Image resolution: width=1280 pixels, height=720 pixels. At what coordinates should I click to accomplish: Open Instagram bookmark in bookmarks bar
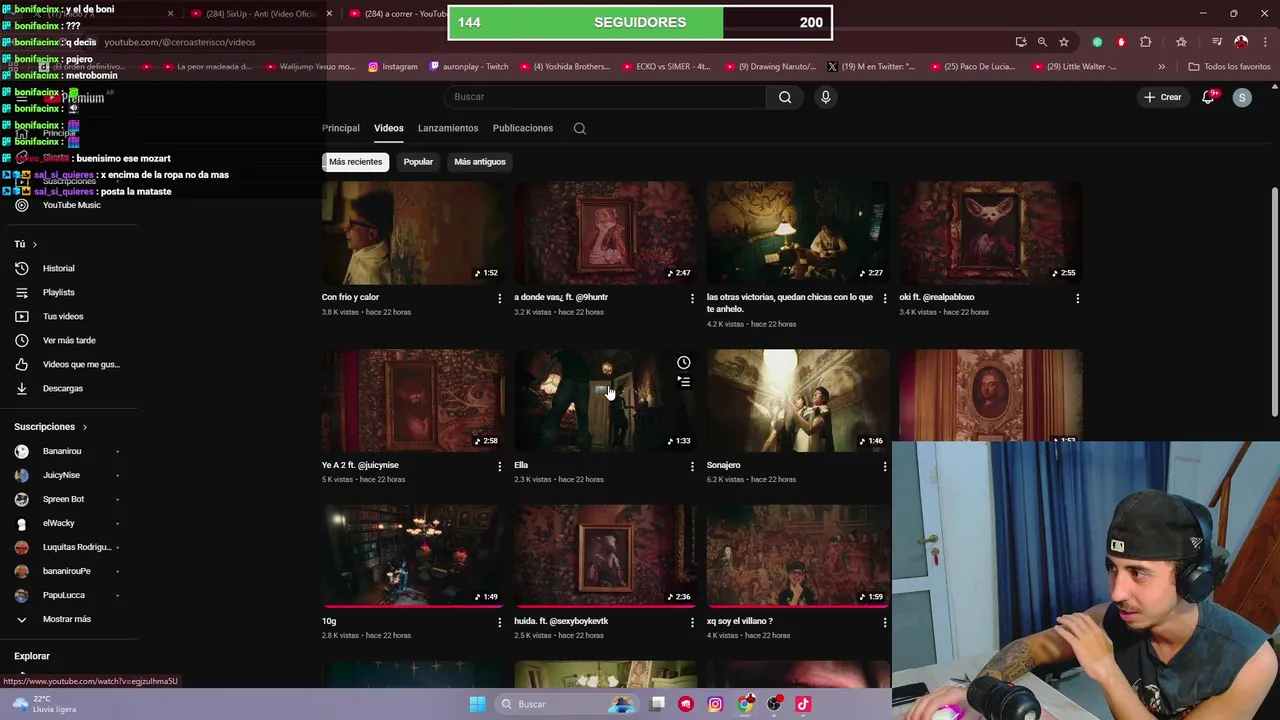click(393, 67)
